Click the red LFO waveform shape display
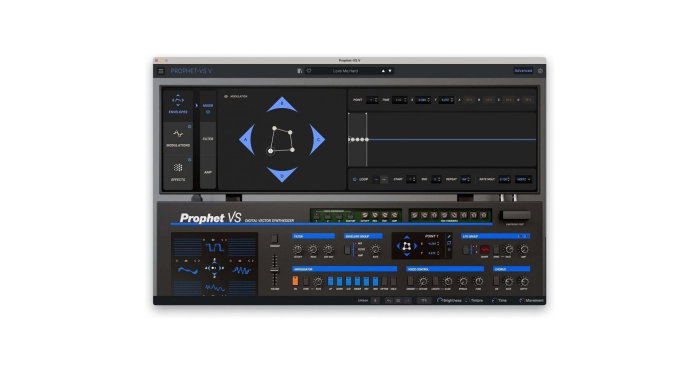700x372 pixels. click(x=484, y=249)
